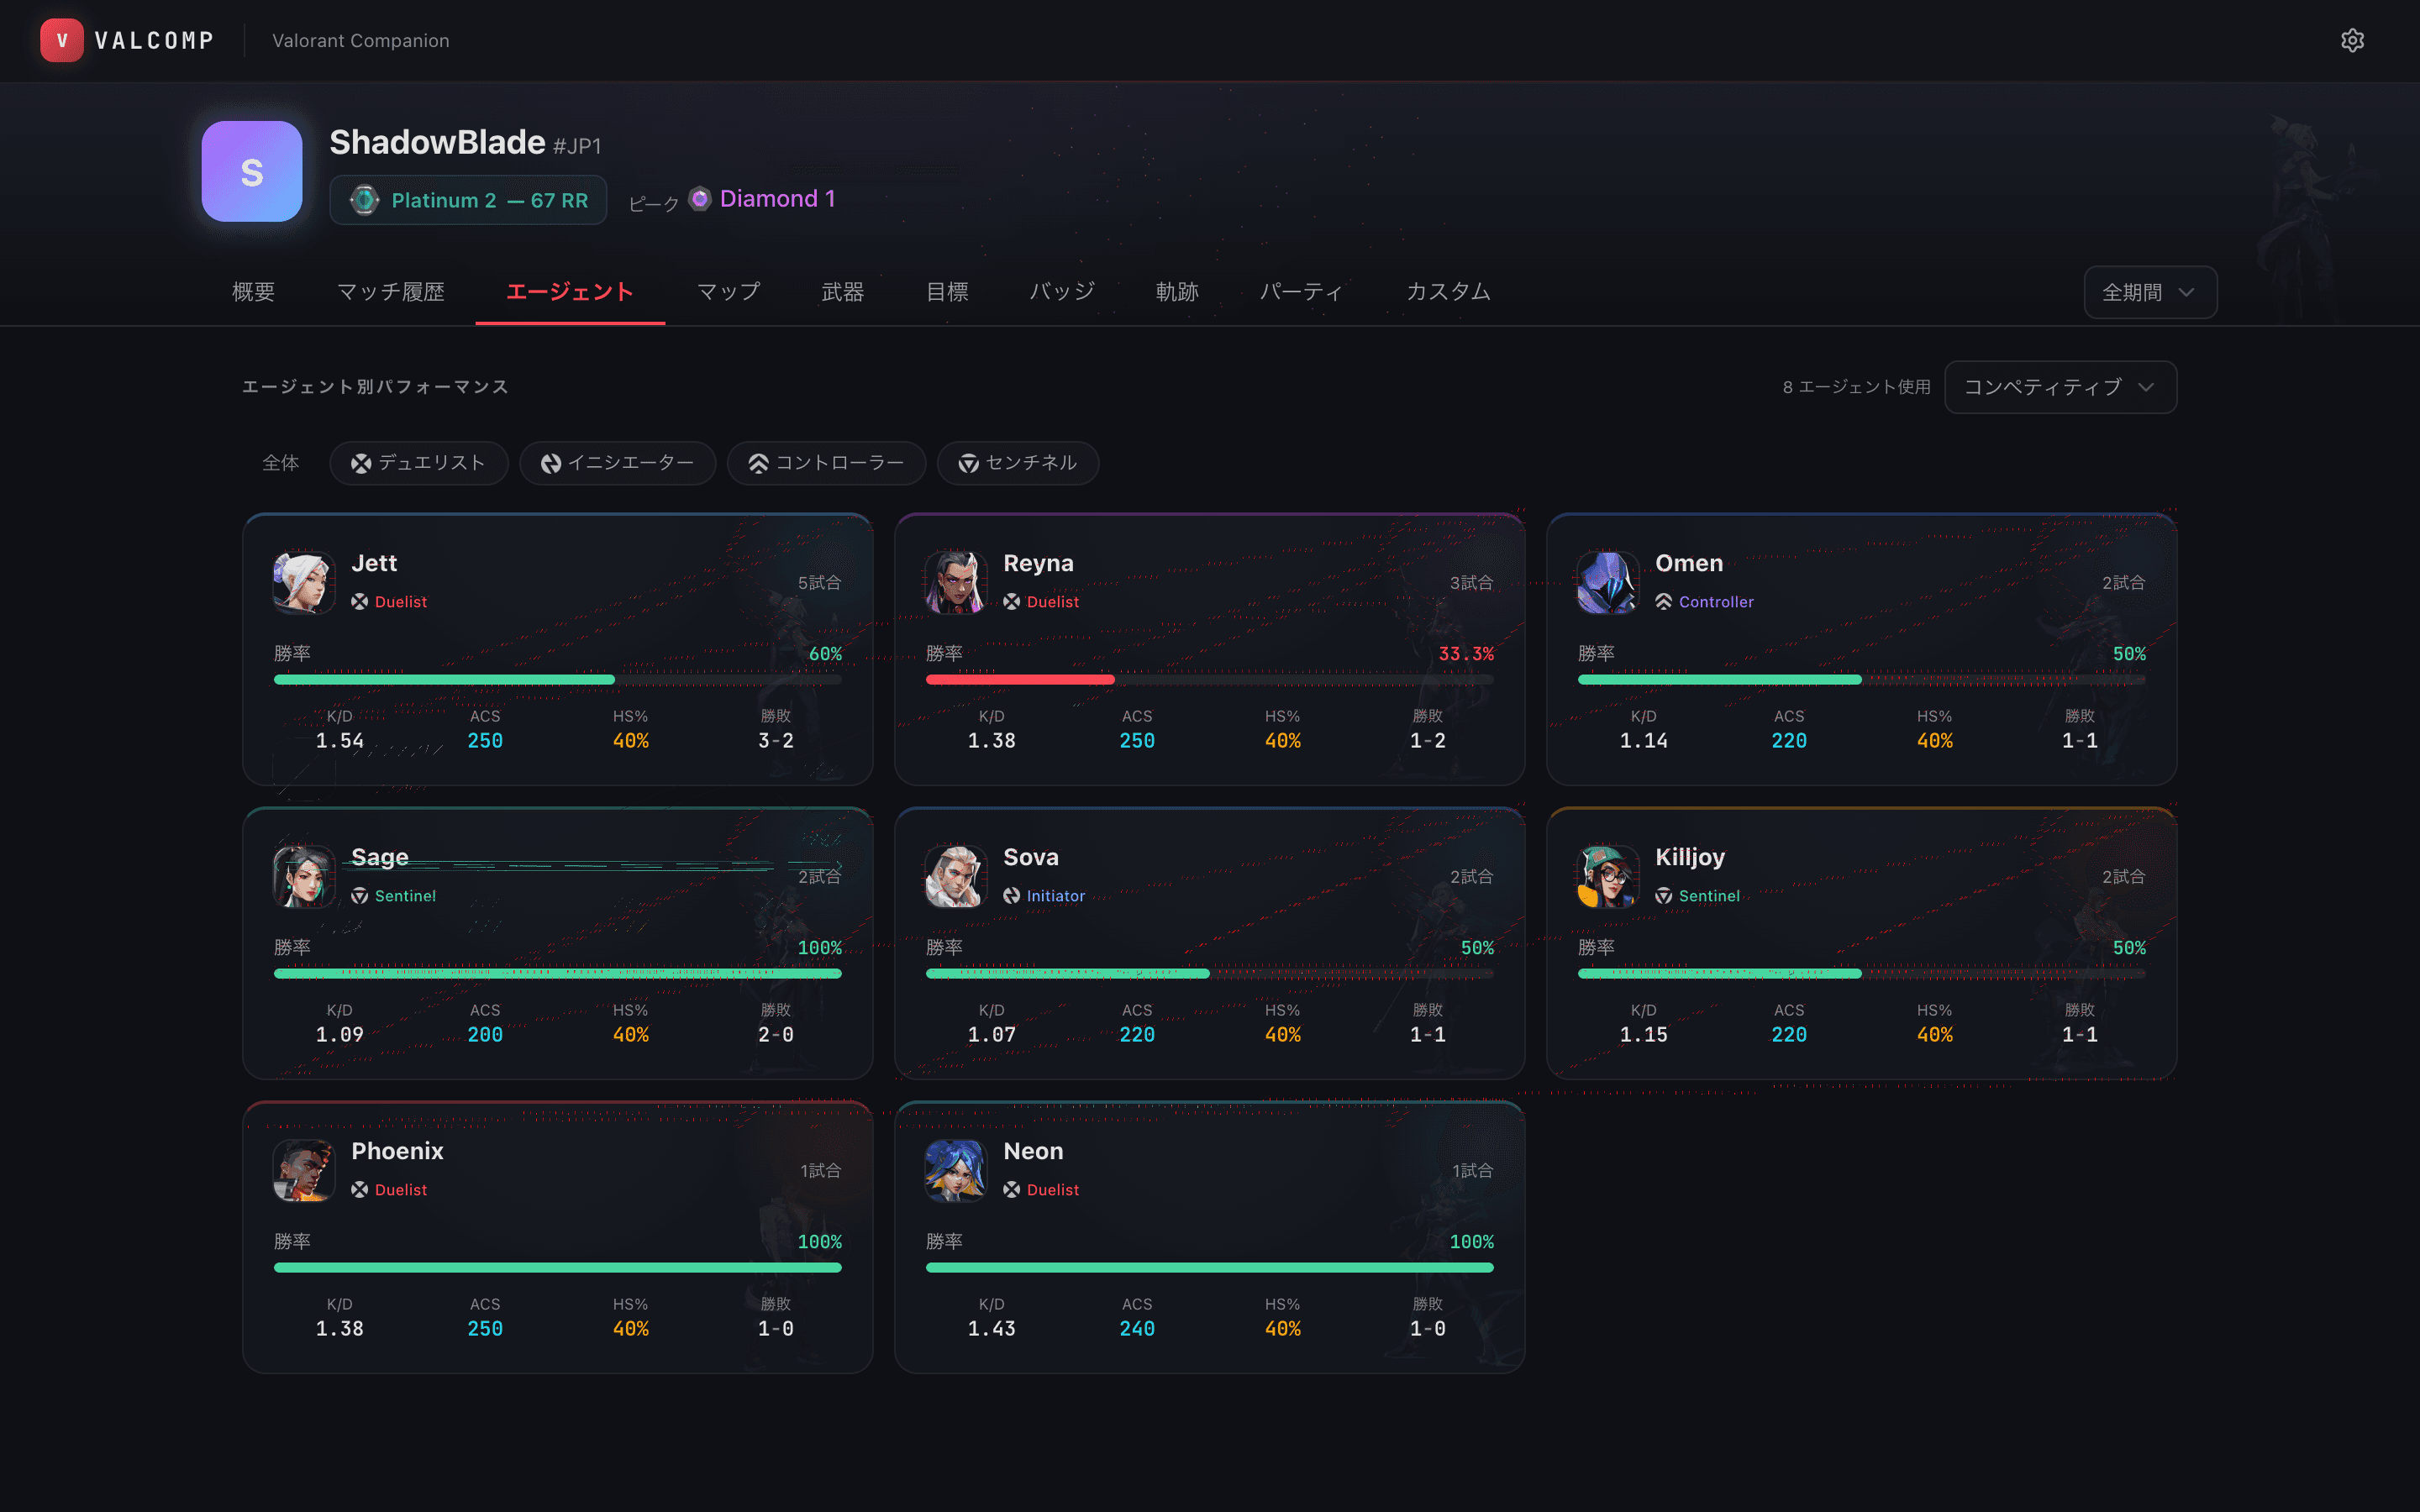Open Omen's agent portrait
Screen dimensions: 2420x1512
coord(1608,581)
